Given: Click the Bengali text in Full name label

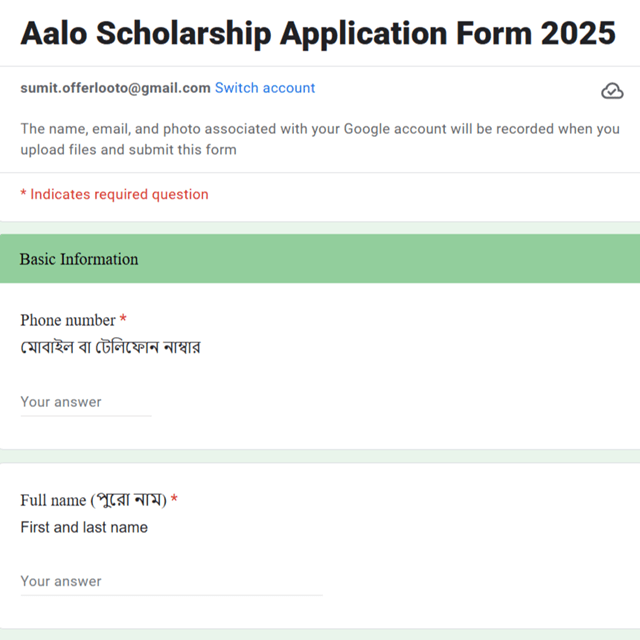Looking at the screenshot, I should (129, 500).
